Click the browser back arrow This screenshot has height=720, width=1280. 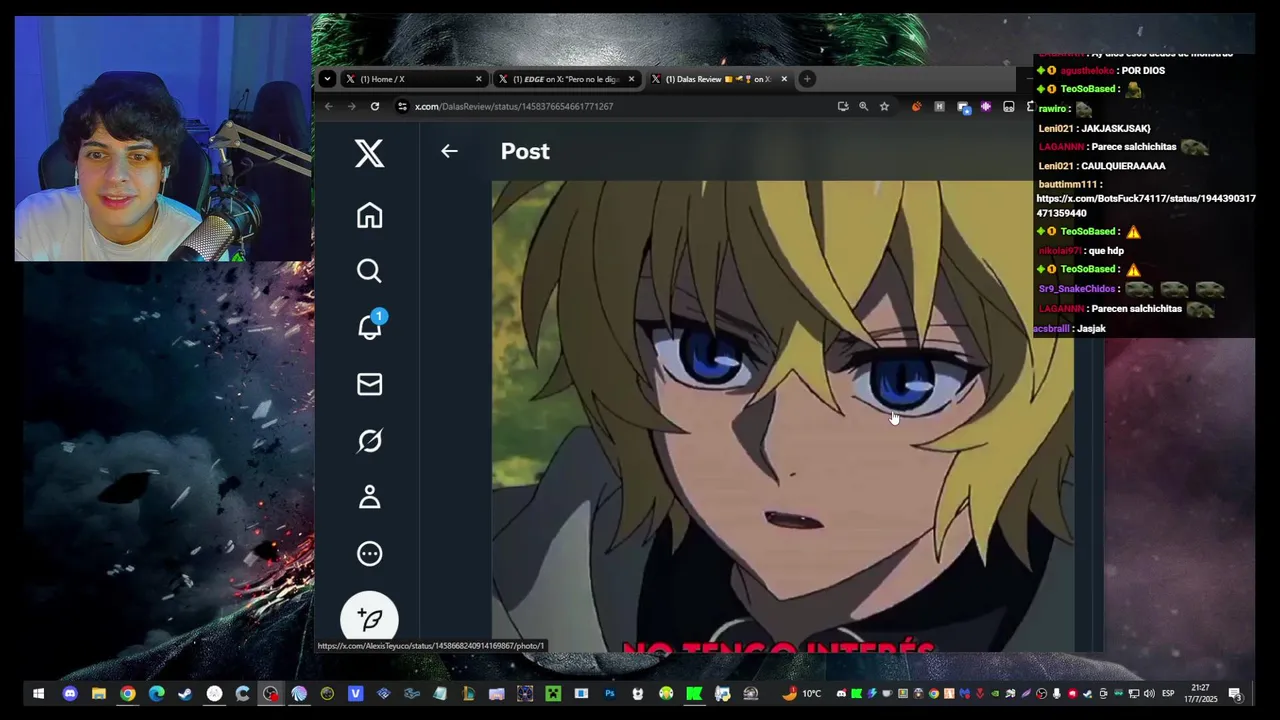tap(328, 106)
